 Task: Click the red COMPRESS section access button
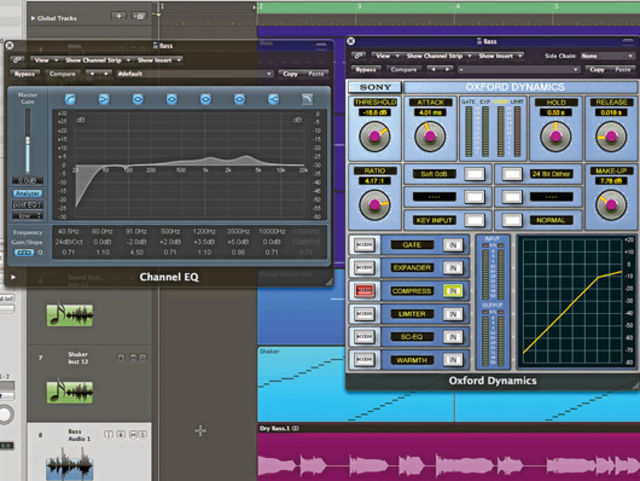click(364, 290)
